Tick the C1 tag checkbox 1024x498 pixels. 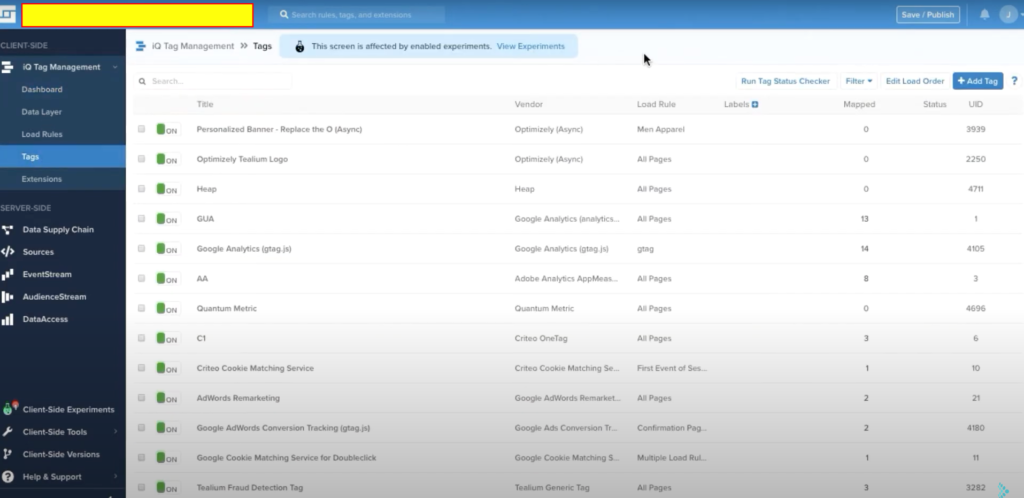pos(141,338)
